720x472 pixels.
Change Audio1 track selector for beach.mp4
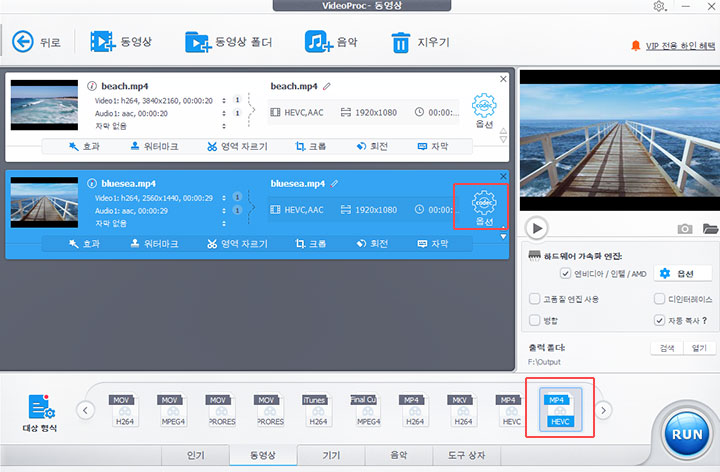[x=224, y=113]
